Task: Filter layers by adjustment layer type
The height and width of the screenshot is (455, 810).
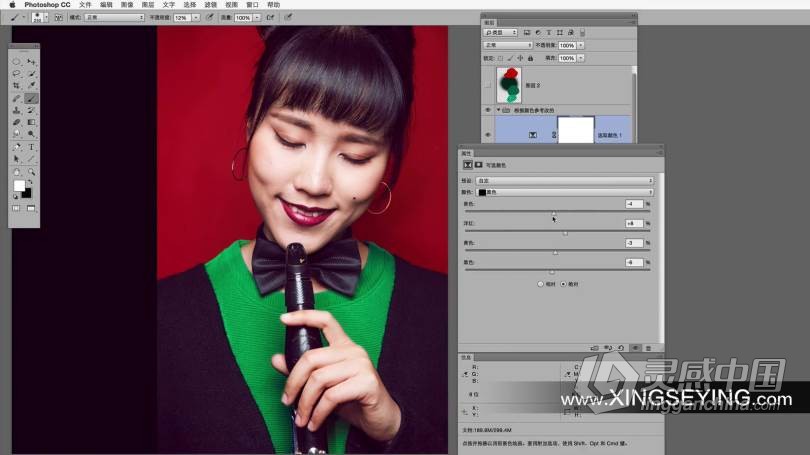Action: 538,33
